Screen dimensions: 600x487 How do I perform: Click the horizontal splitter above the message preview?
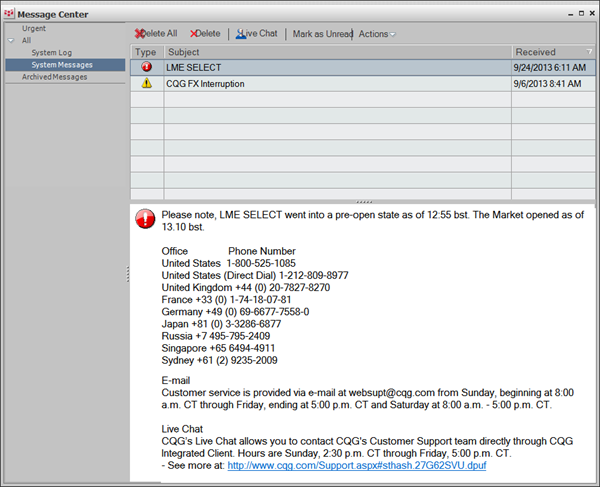[364, 202]
